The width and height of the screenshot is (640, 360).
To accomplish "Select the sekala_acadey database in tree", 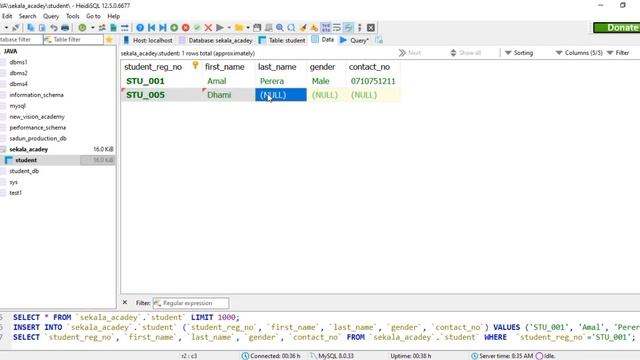I will [x=29, y=149].
